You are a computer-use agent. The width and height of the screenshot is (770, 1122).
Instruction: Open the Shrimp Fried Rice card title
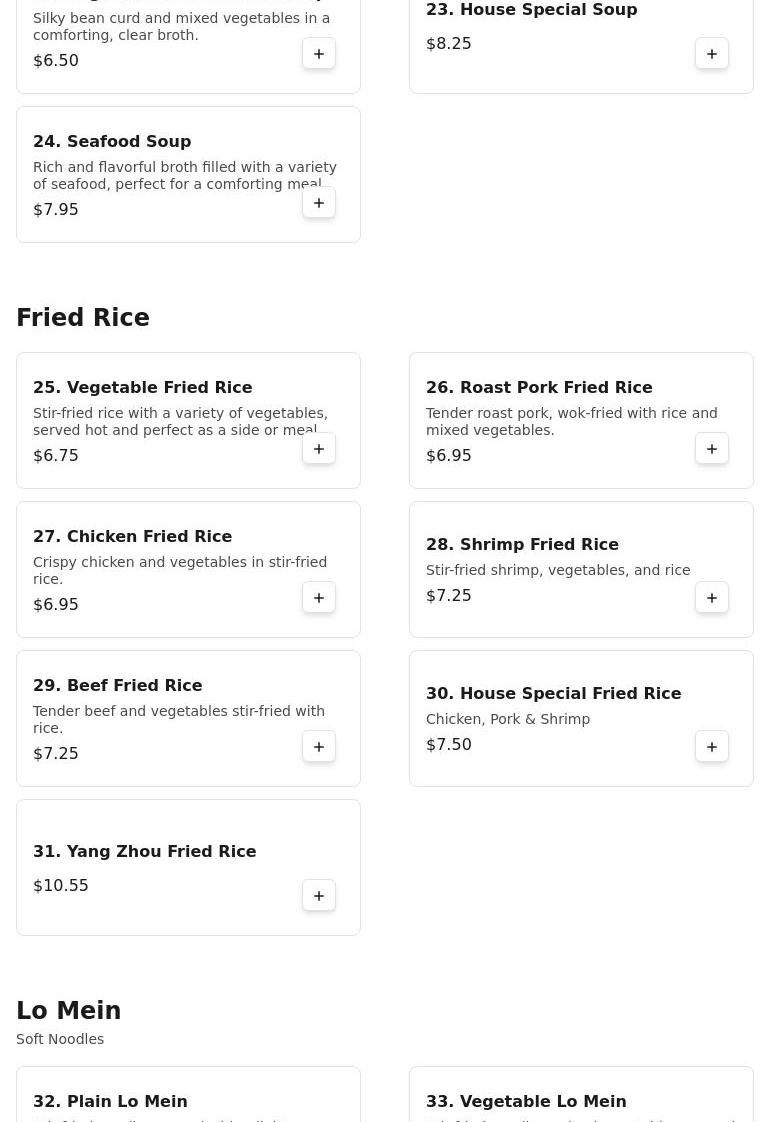coord(522,544)
